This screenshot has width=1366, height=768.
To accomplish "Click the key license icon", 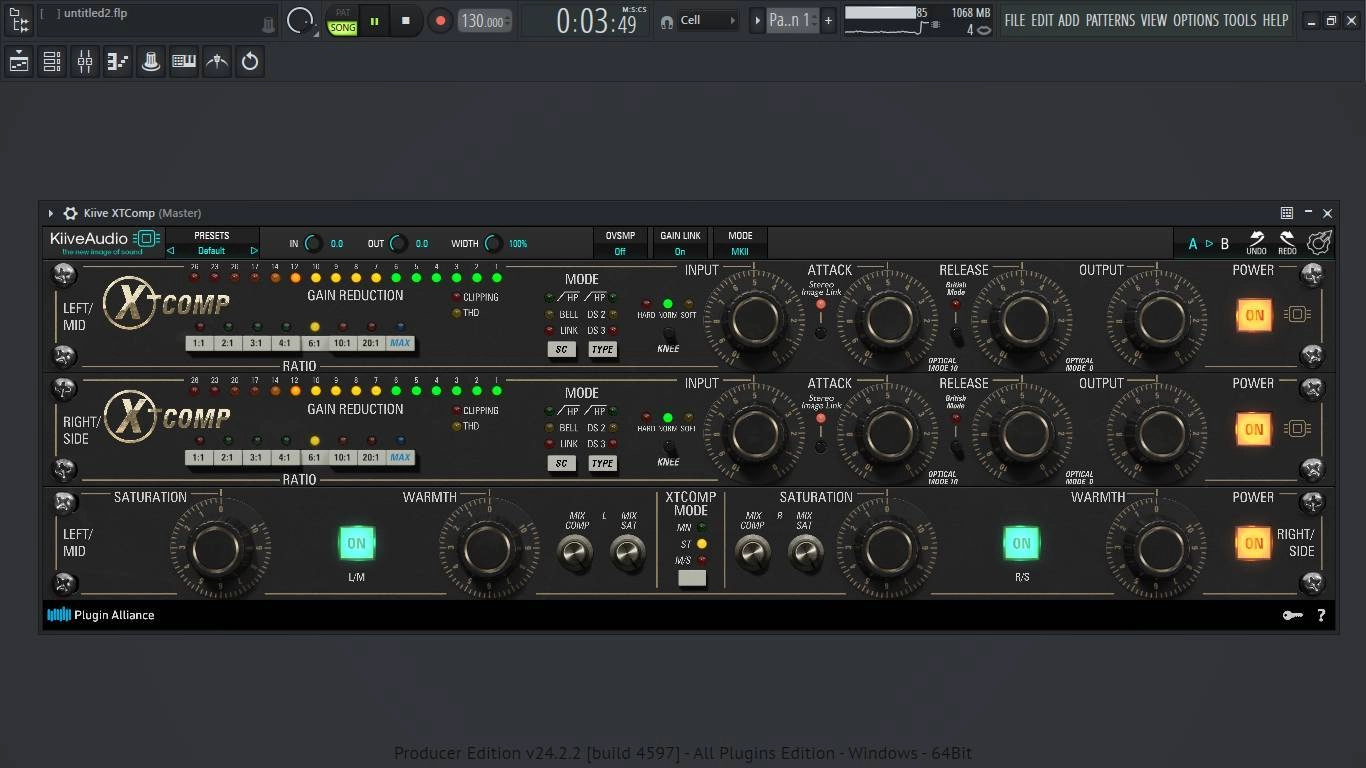I will (1293, 615).
